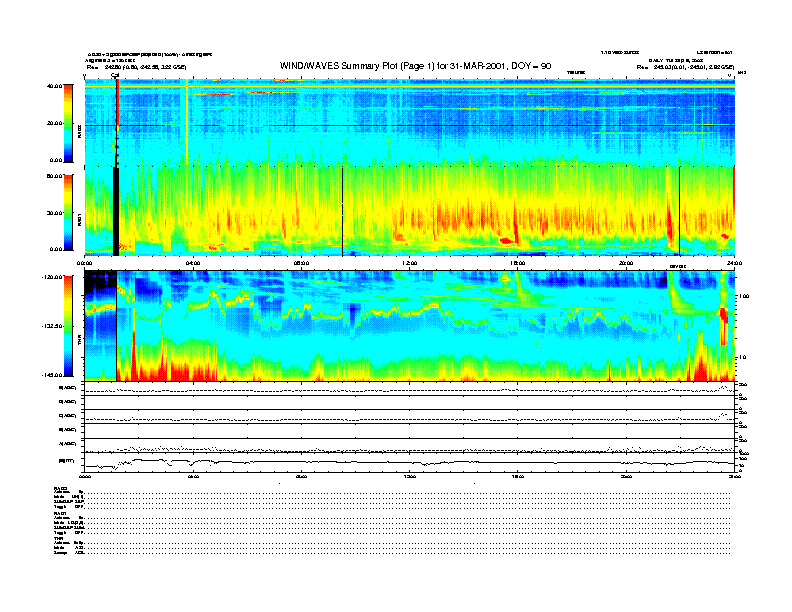Click the 20:00 label under RAD1 spectrogram
The width and height of the screenshot is (792, 612).
pyautogui.click(x=626, y=263)
